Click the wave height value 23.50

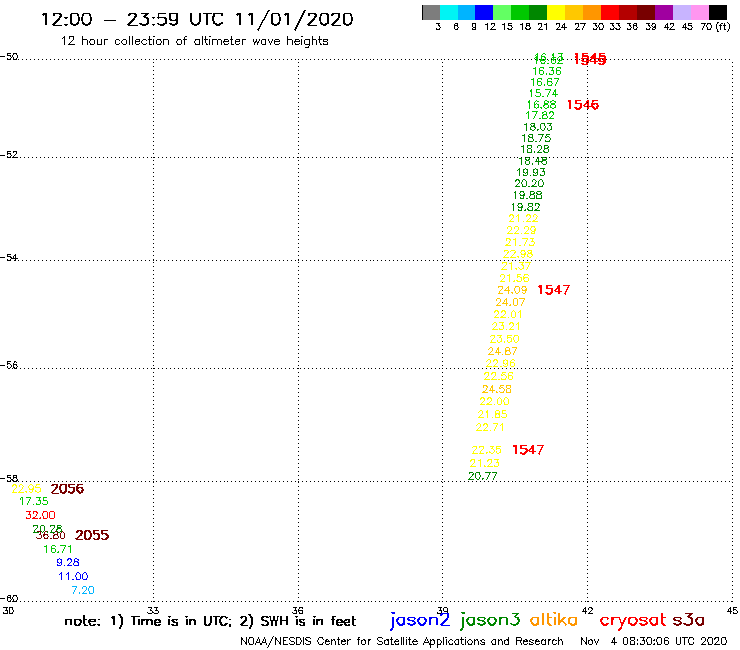pyautogui.click(x=505, y=339)
